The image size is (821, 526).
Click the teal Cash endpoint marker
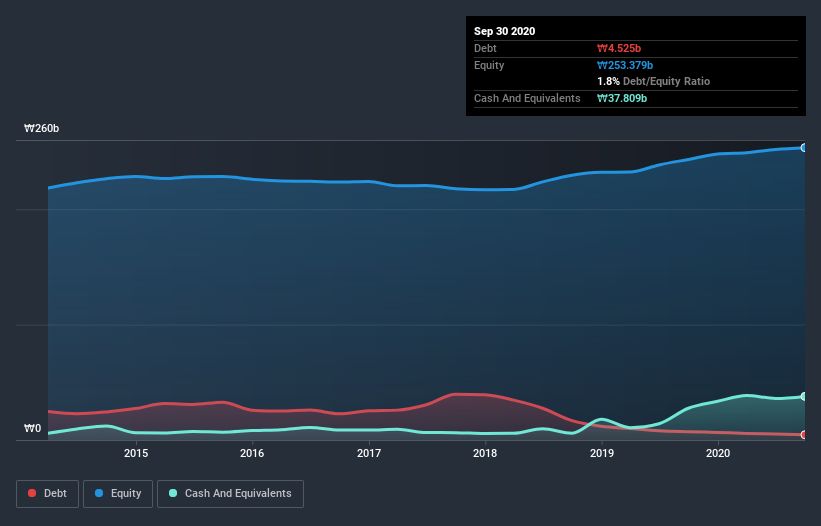point(804,397)
